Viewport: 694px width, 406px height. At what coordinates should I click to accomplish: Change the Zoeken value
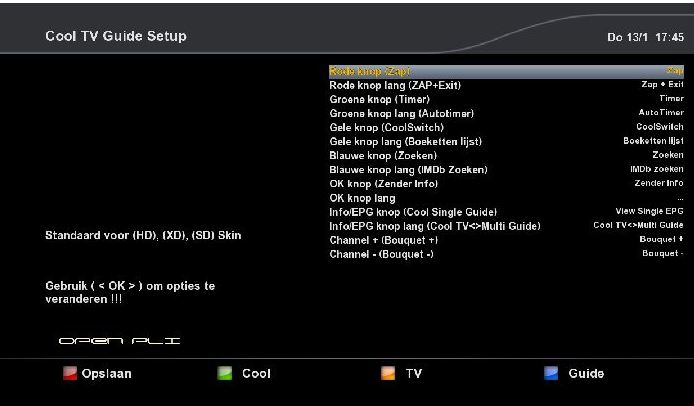pos(668,155)
